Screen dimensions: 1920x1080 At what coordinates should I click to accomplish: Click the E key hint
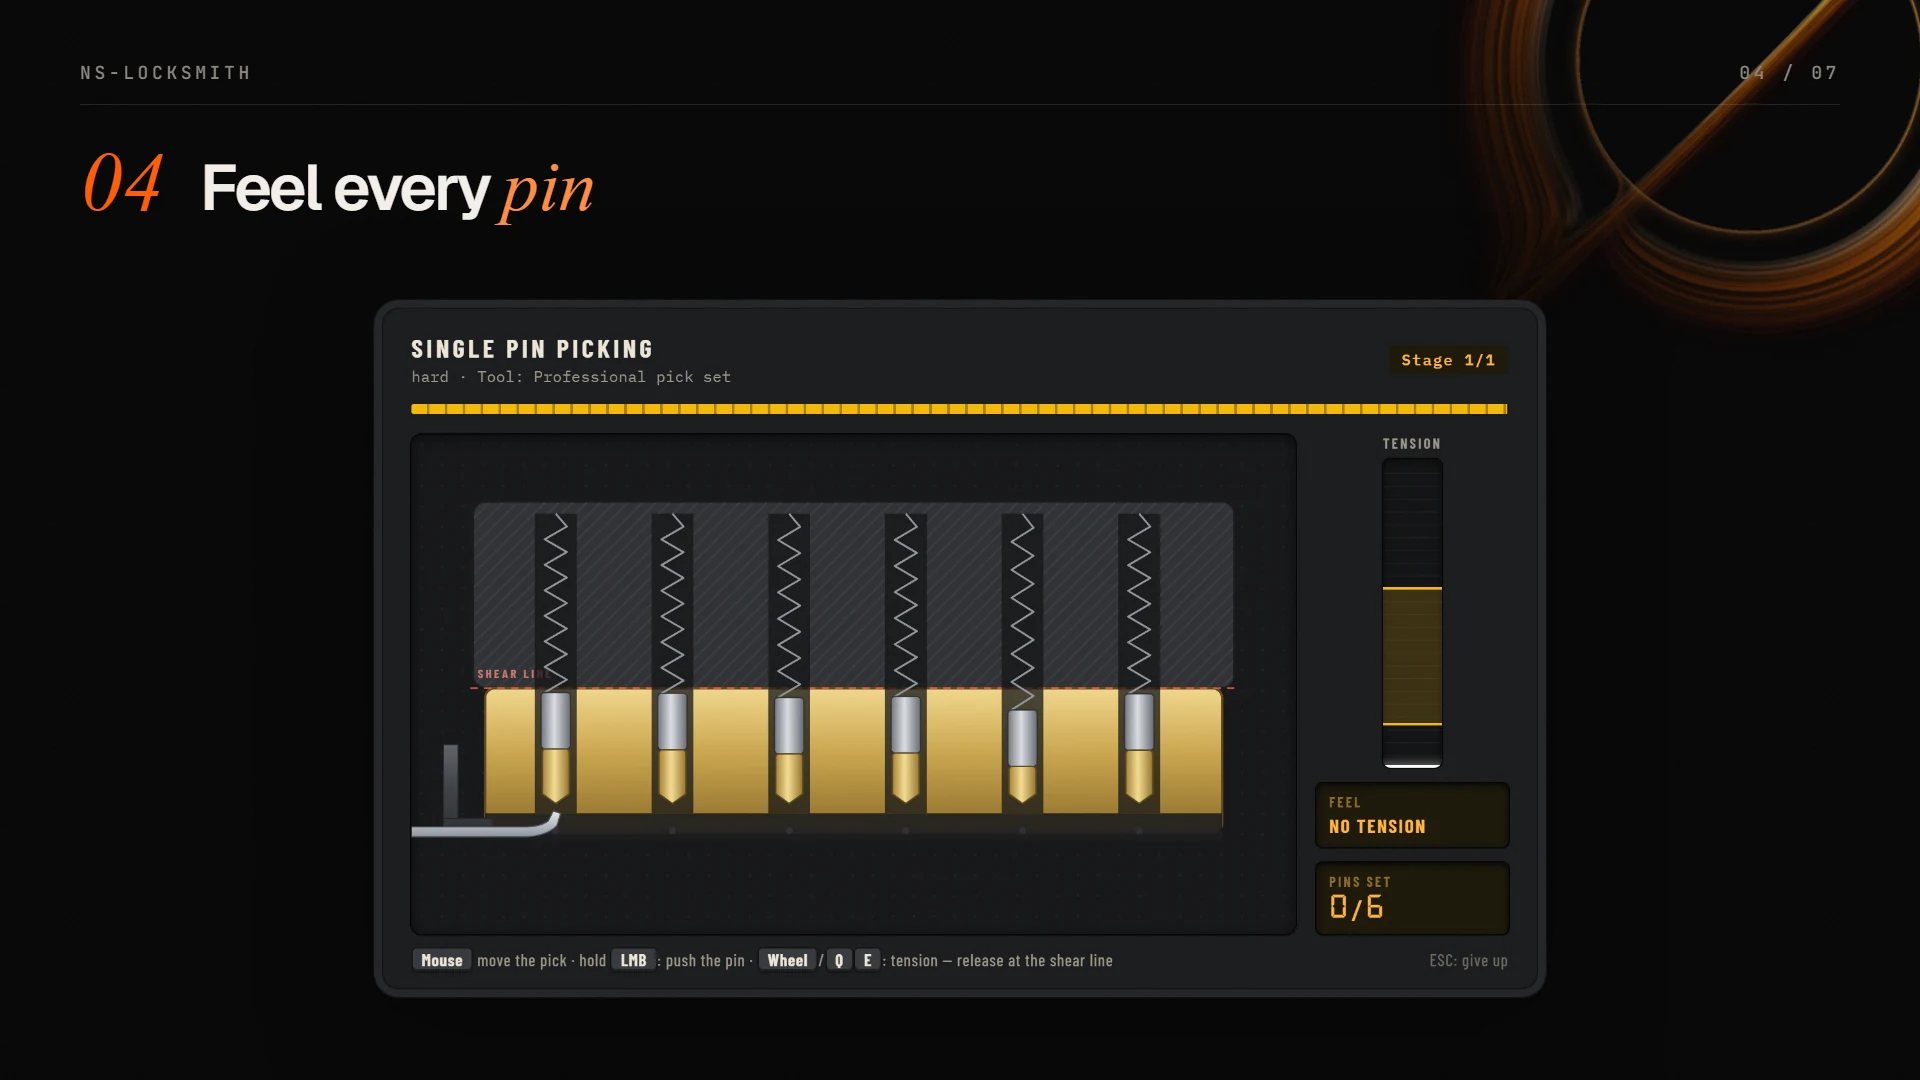(867, 960)
